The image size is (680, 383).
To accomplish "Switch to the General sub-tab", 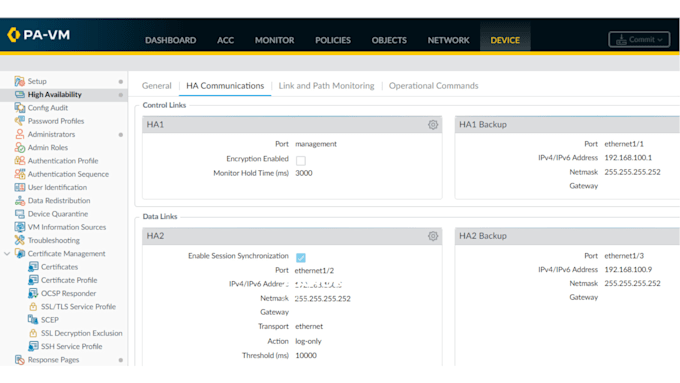I will coord(157,85).
